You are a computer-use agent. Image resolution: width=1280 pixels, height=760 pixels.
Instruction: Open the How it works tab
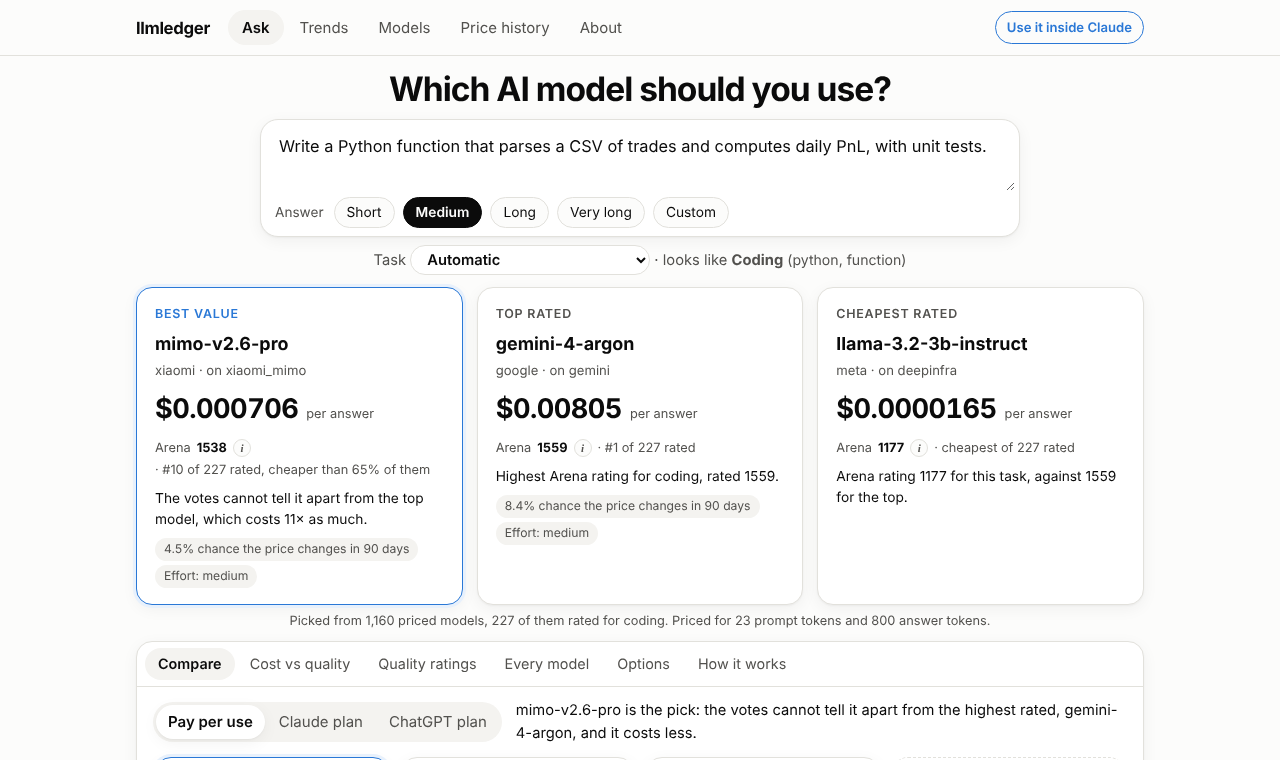(742, 664)
